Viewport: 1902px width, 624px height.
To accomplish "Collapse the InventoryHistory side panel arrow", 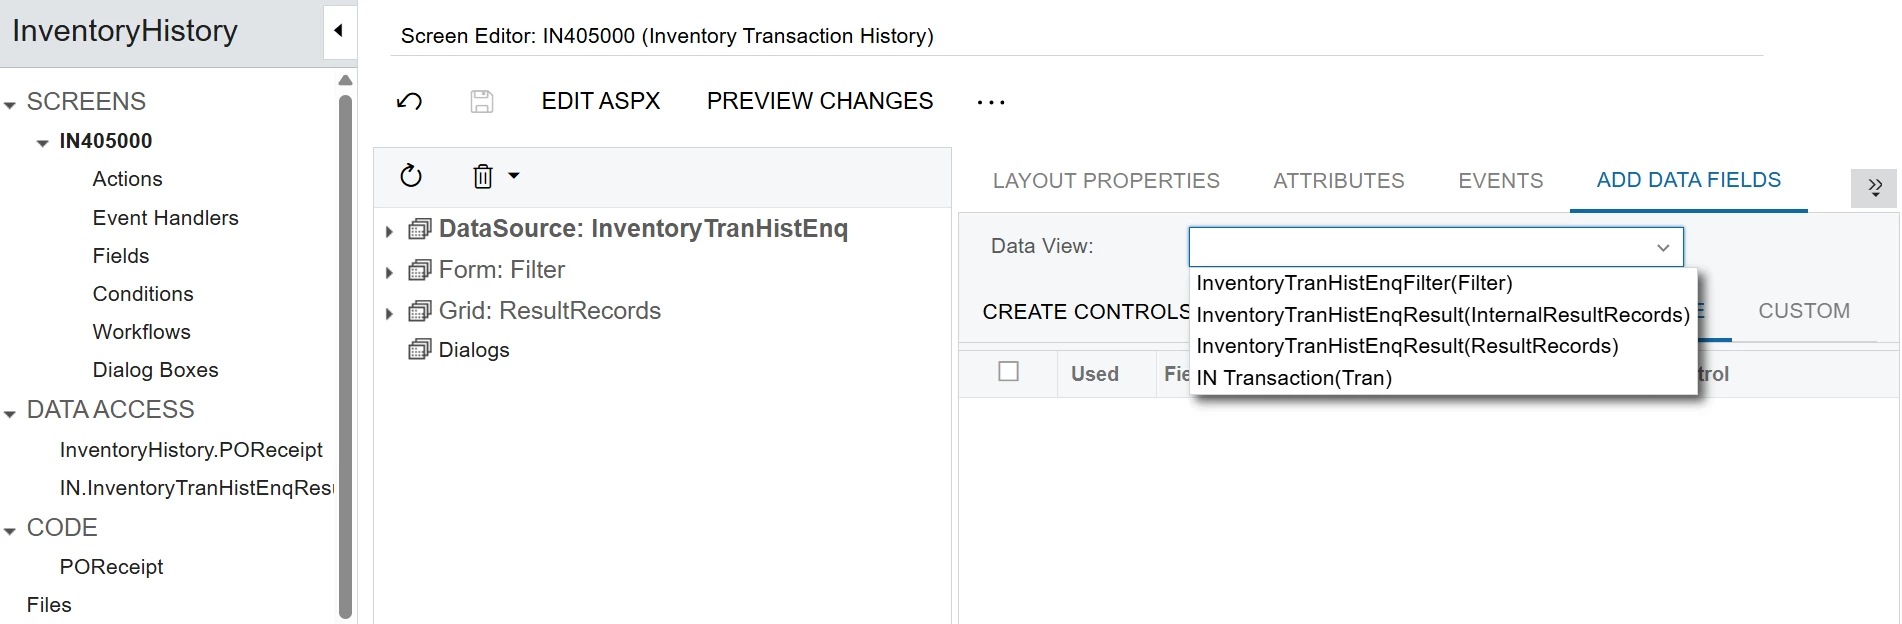I will [x=339, y=30].
